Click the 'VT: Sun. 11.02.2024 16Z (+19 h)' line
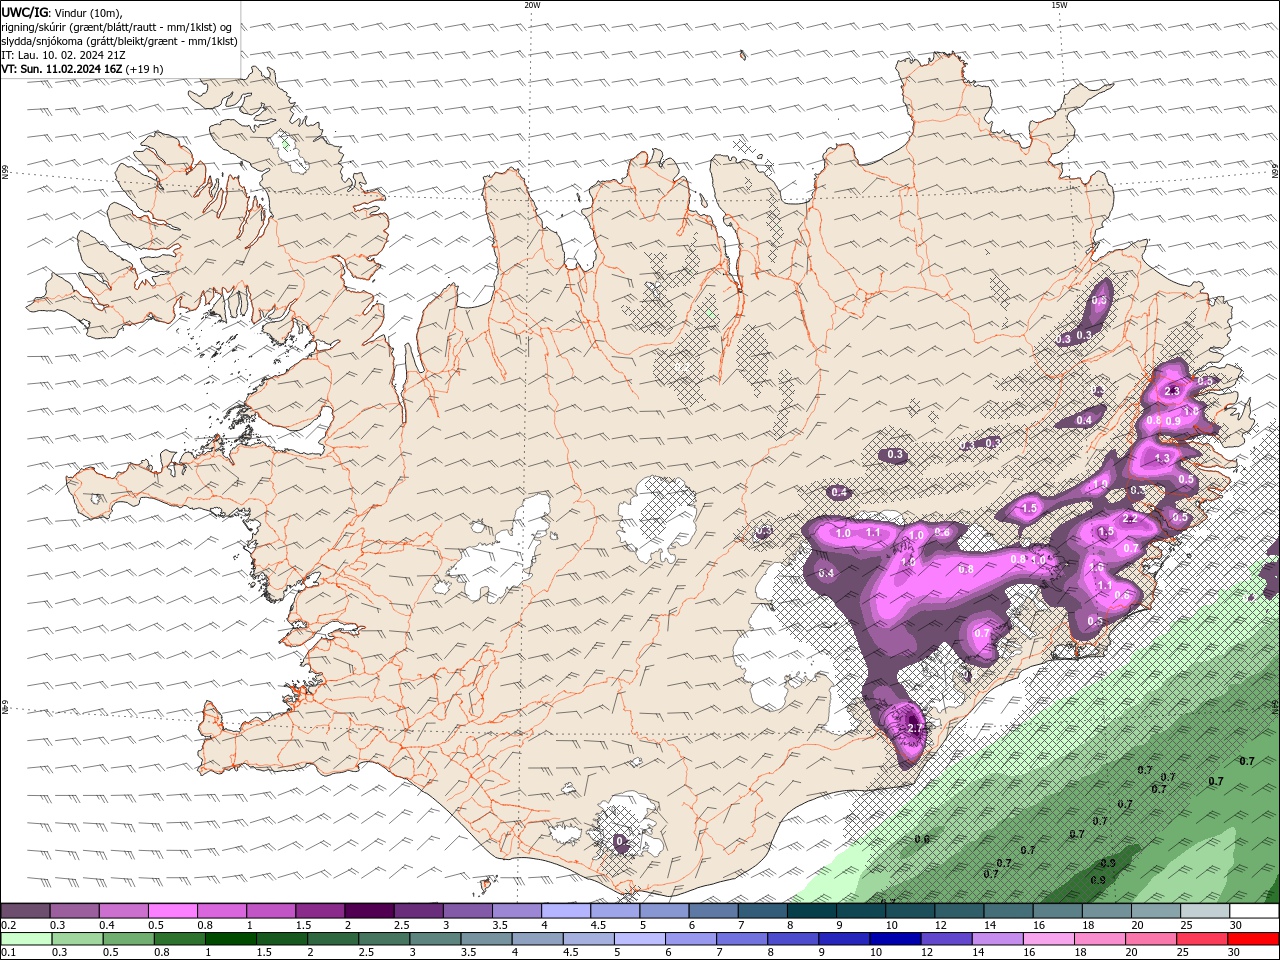Image resolution: width=1280 pixels, height=960 pixels. [x=82, y=69]
